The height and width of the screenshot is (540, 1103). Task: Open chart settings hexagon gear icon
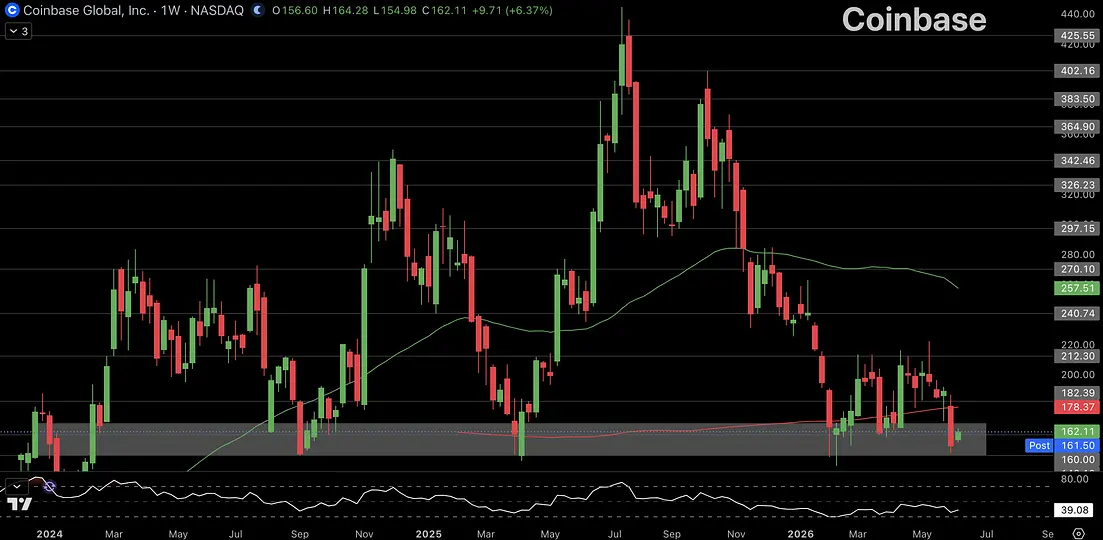1078,533
